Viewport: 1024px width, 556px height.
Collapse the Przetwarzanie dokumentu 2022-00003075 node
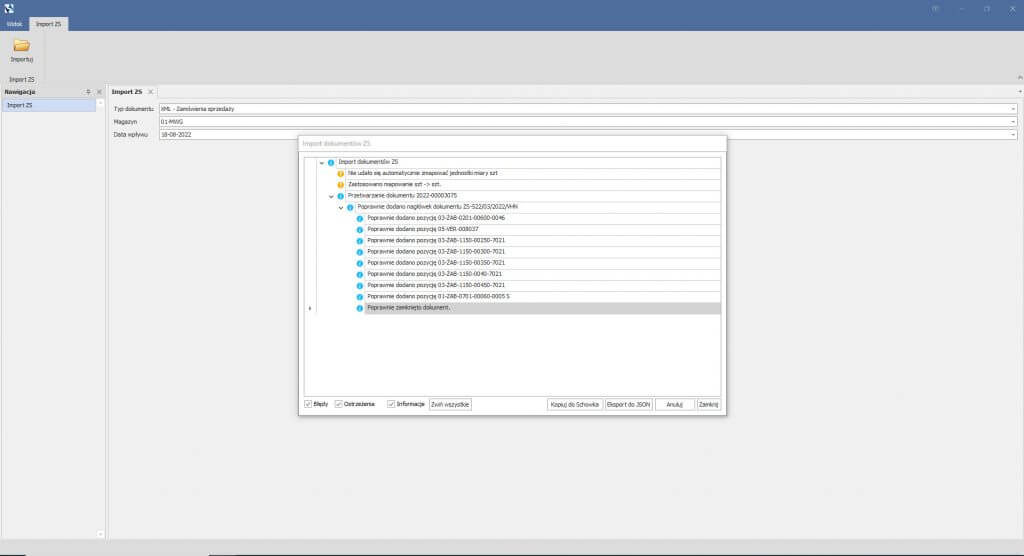tap(331, 196)
